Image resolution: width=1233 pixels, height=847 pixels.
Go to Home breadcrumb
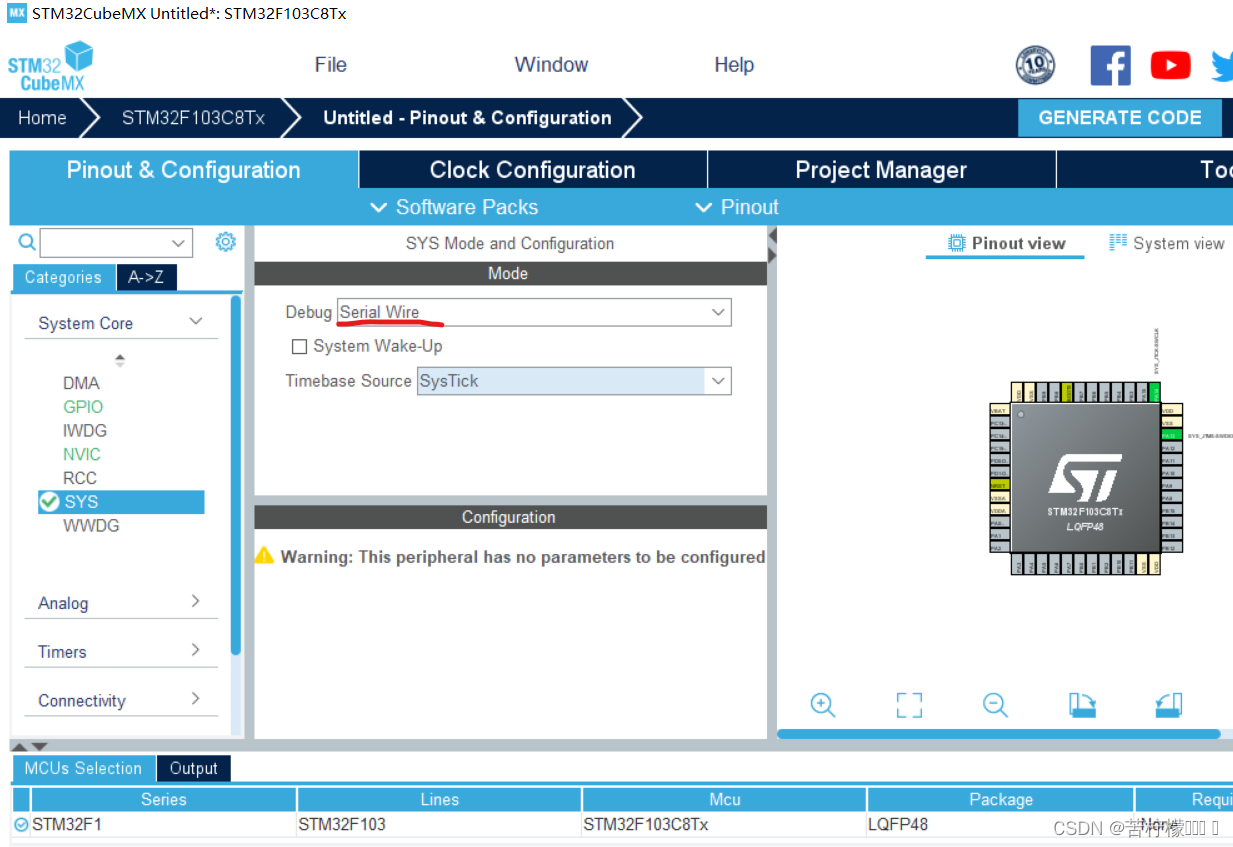coord(42,118)
